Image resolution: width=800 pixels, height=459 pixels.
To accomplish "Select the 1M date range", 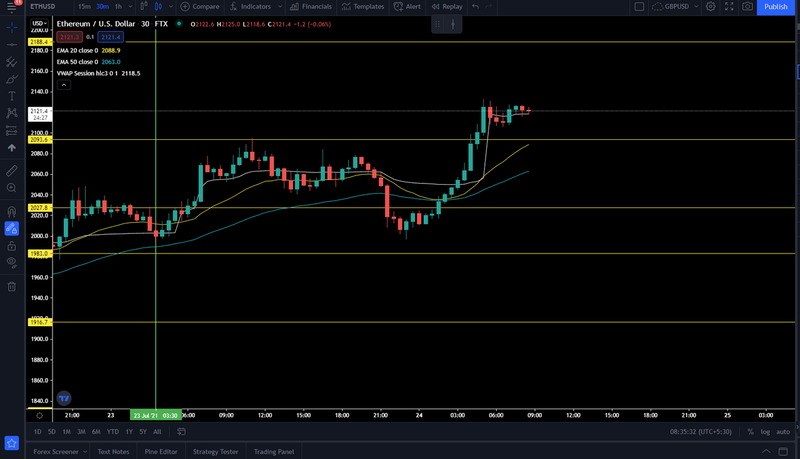I will [x=66, y=431].
